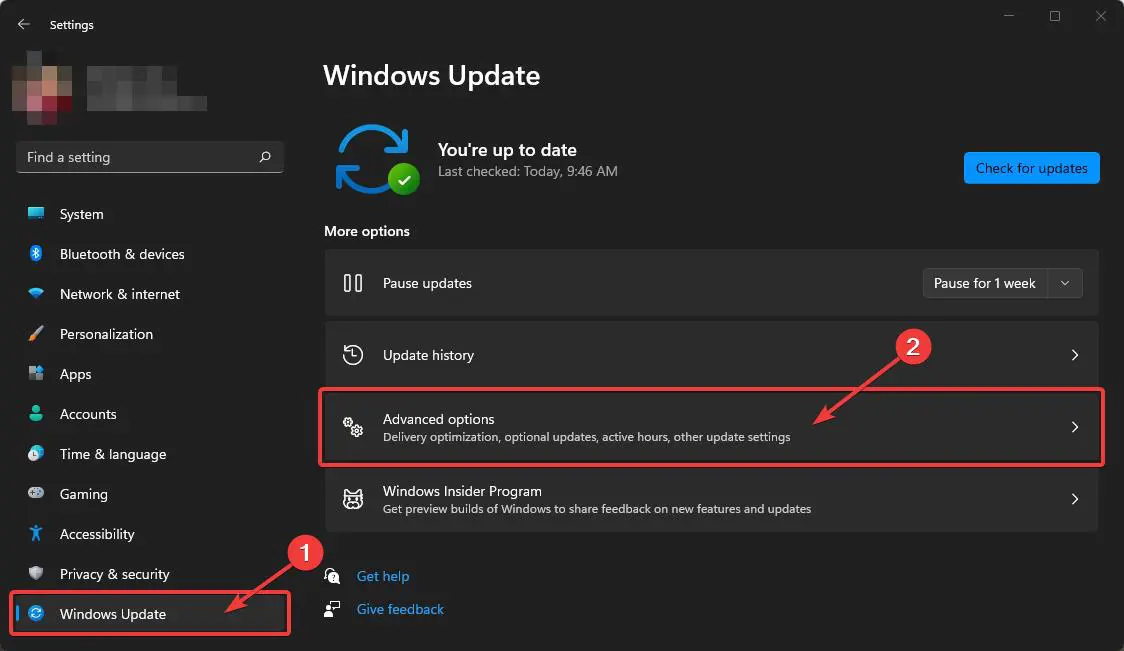
Task: Open the Gaming controller icon
Action: point(36,494)
